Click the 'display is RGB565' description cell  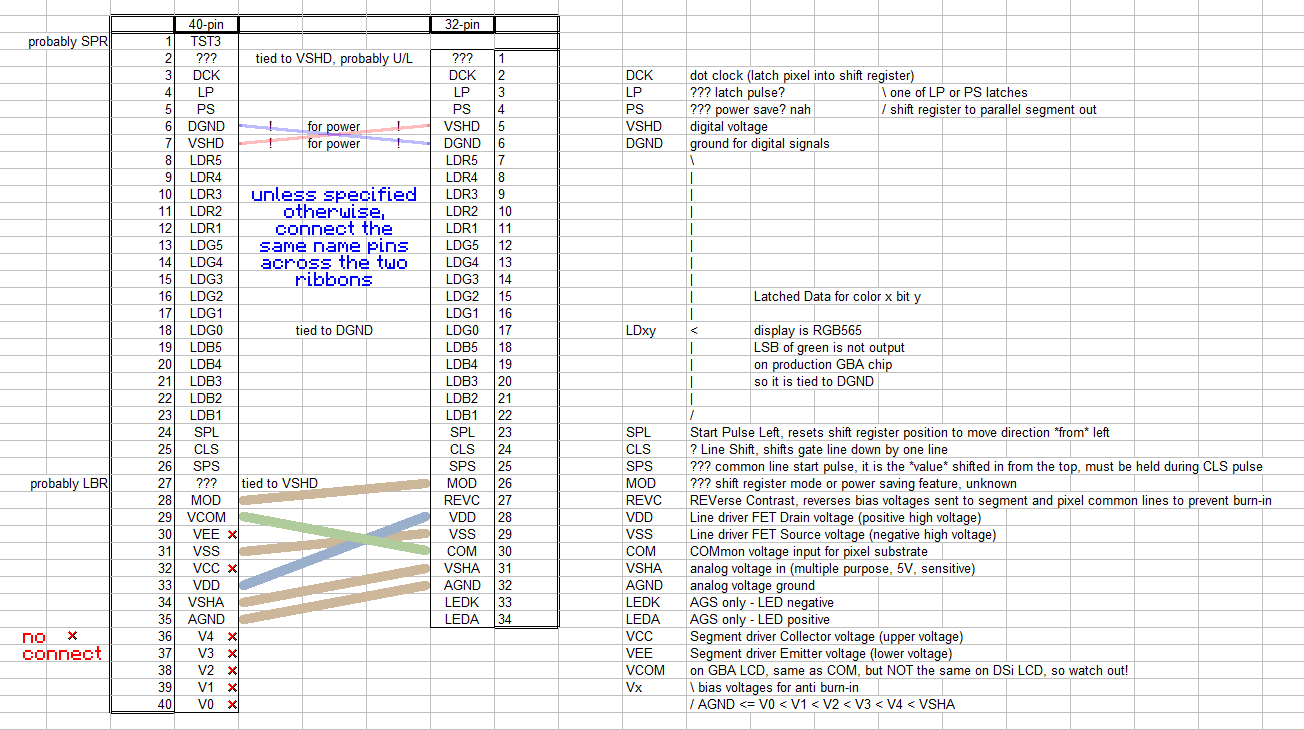[x=808, y=330]
